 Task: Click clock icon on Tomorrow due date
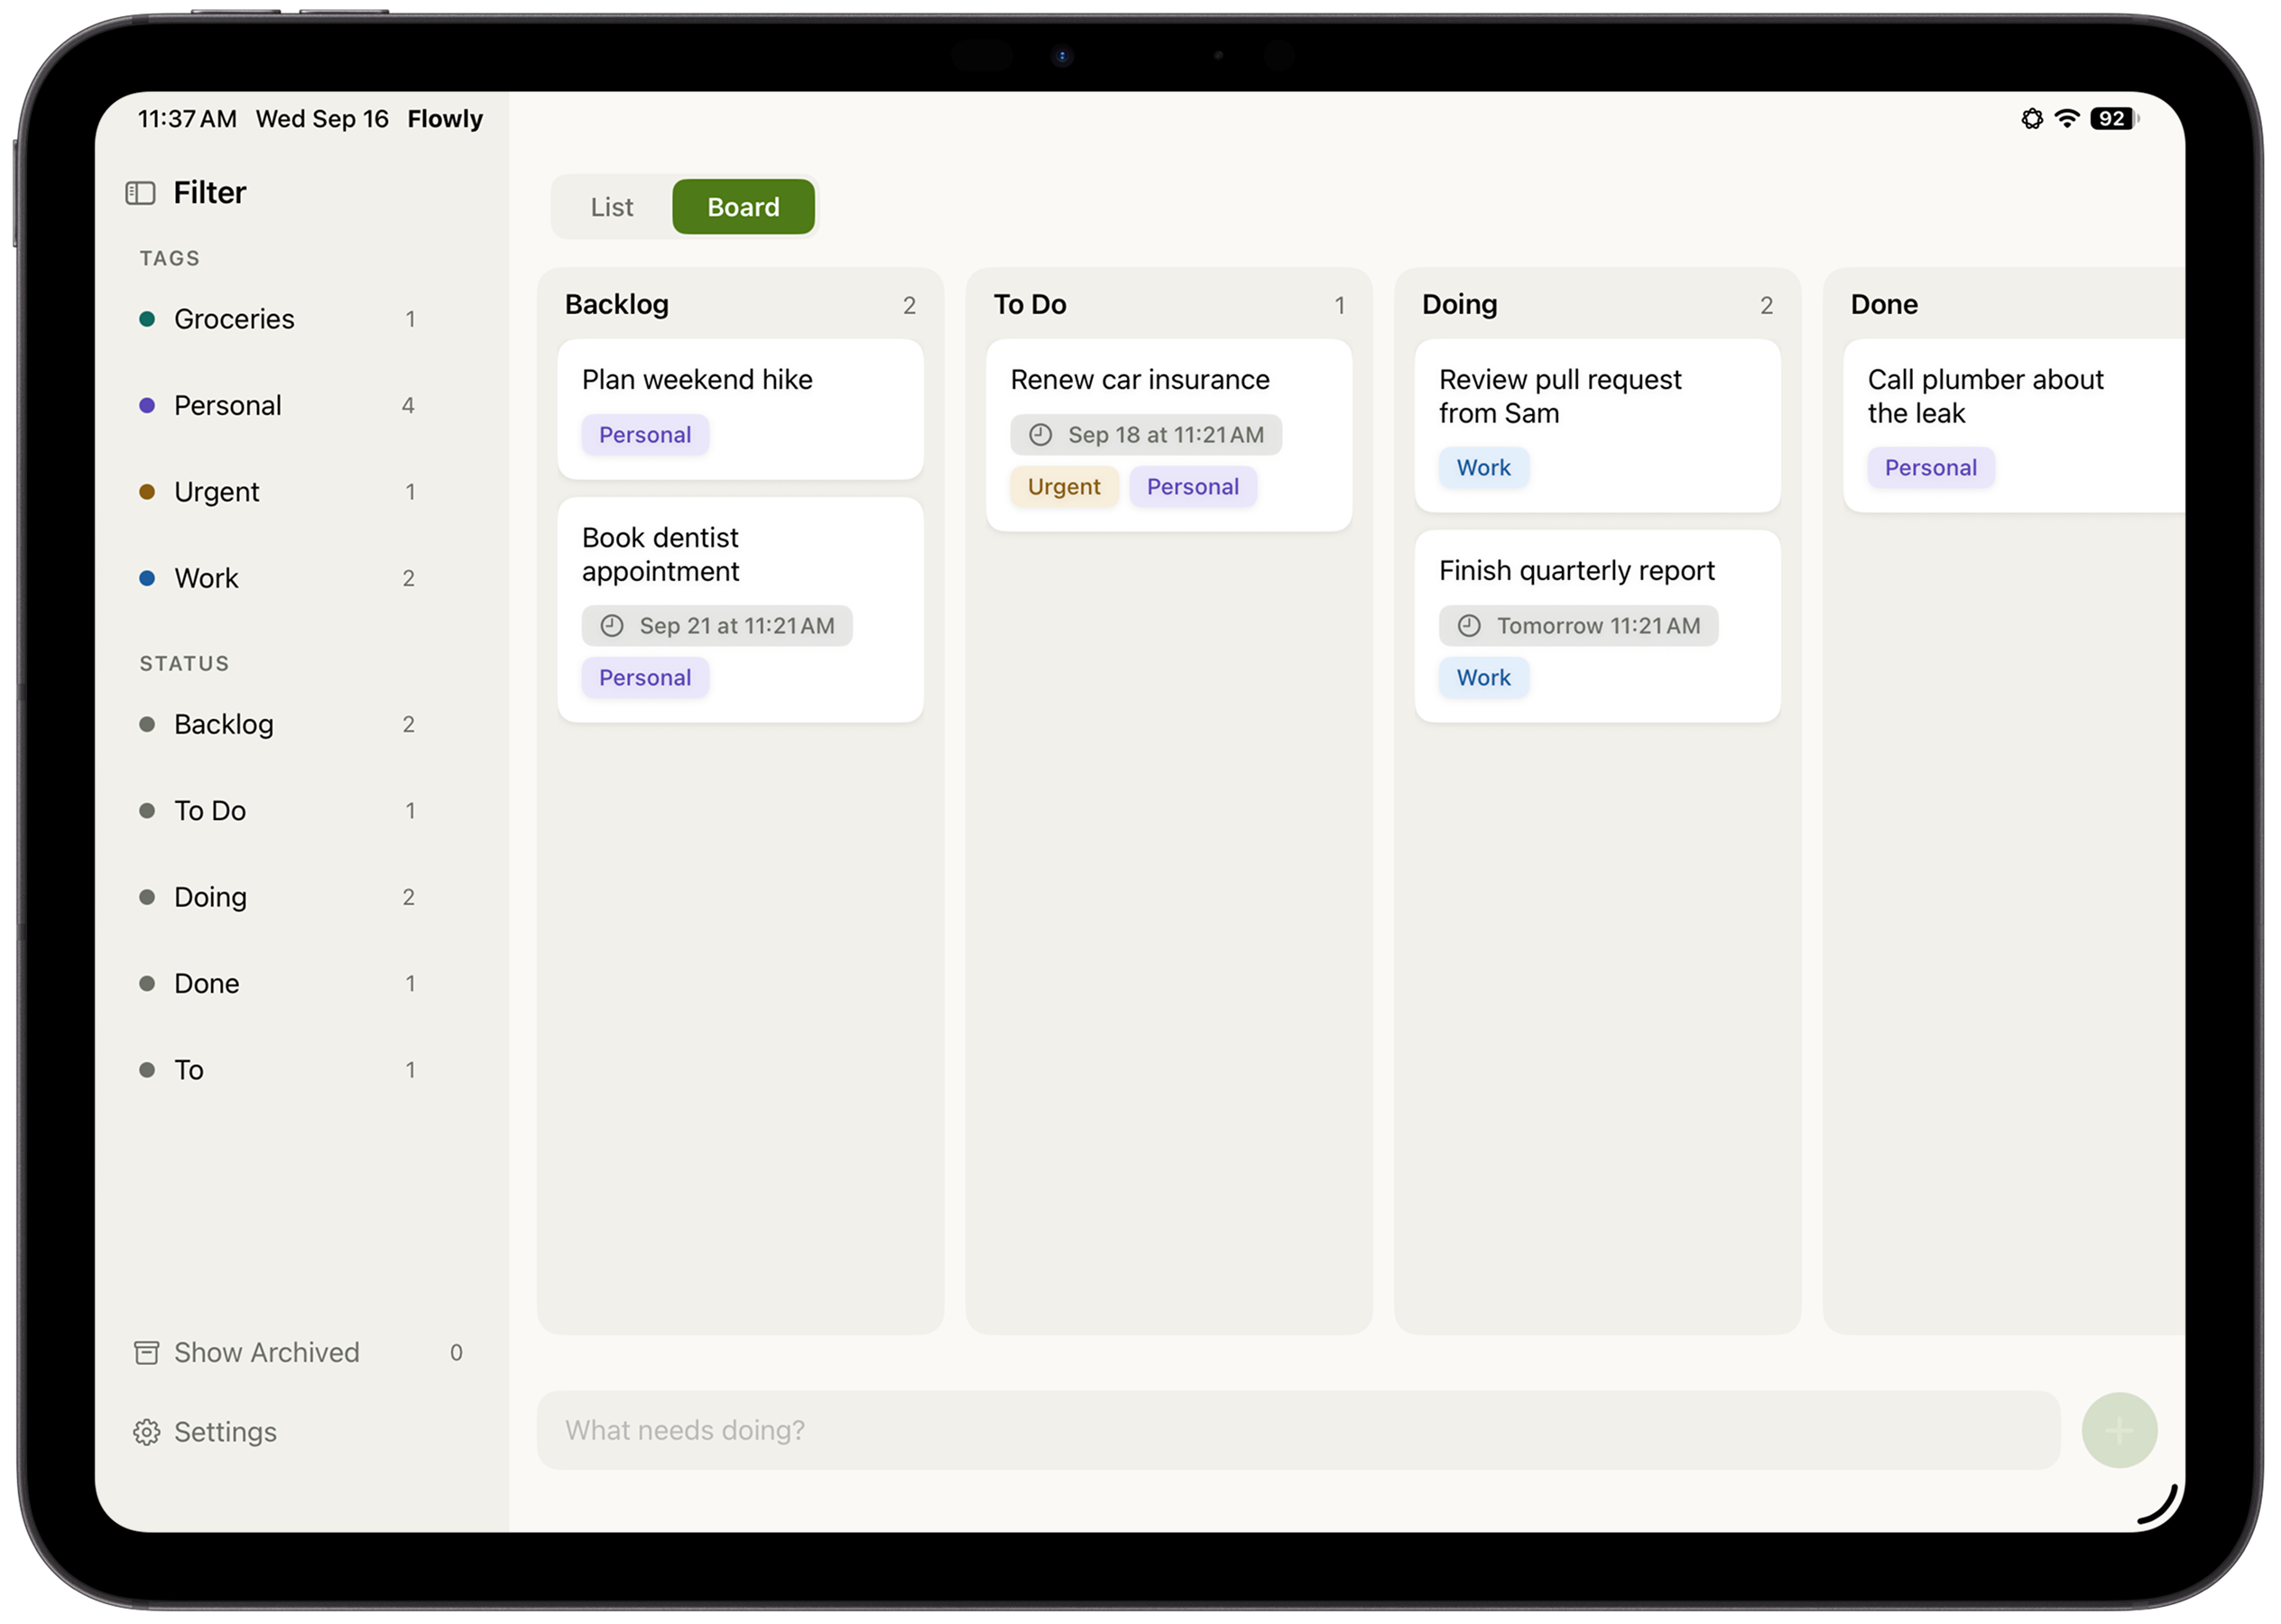1468,626
